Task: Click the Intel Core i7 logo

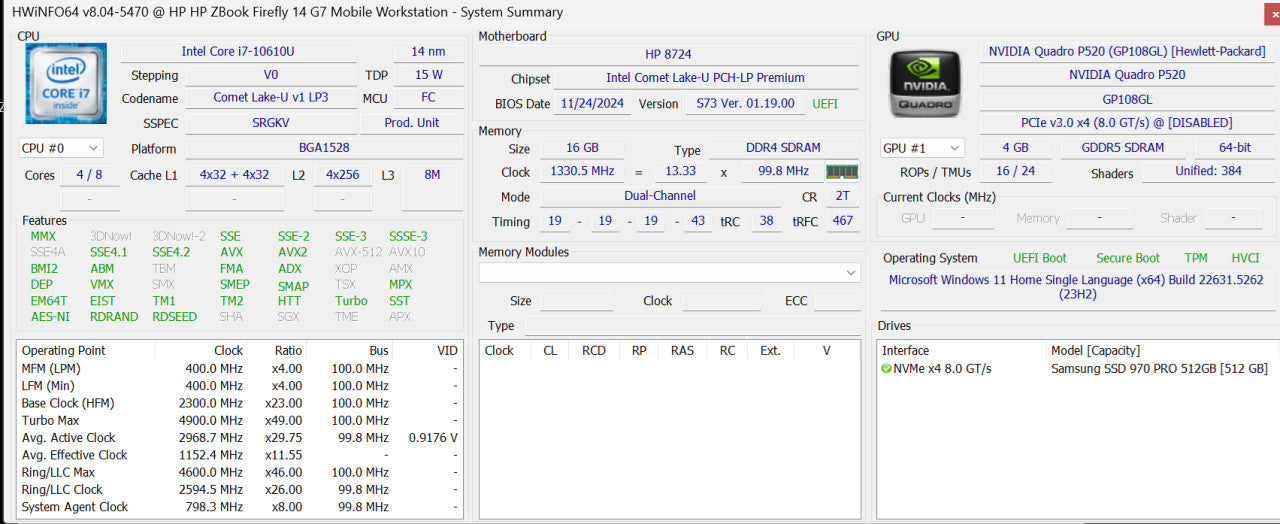Action: pos(65,83)
